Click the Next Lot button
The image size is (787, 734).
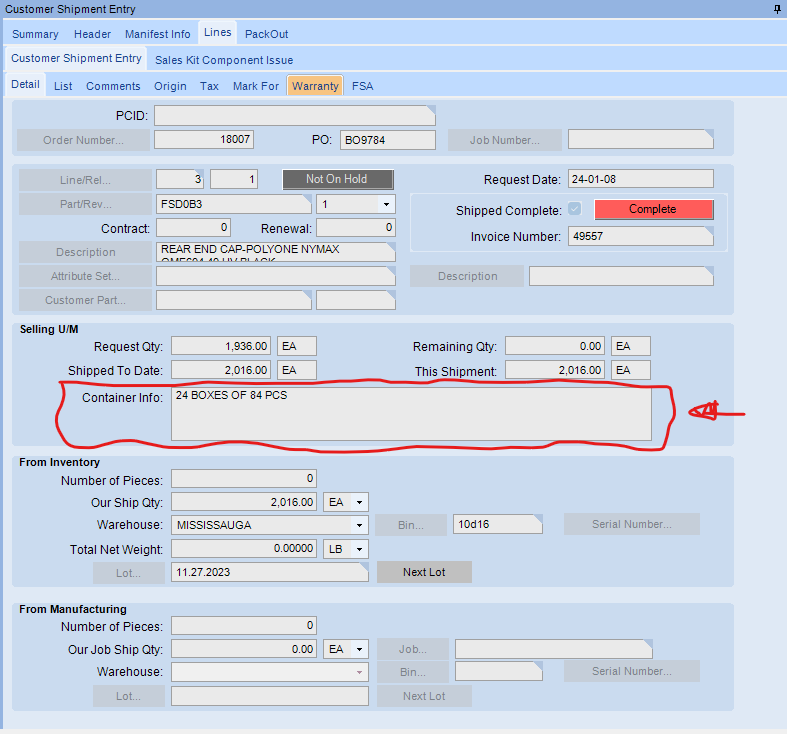424,572
